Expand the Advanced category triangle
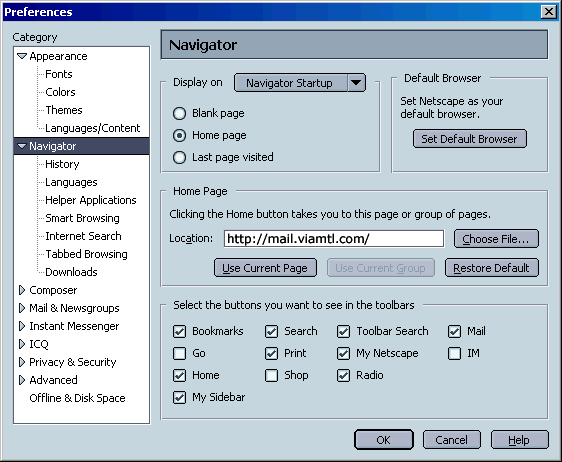The width and height of the screenshot is (562, 462). (22, 380)
